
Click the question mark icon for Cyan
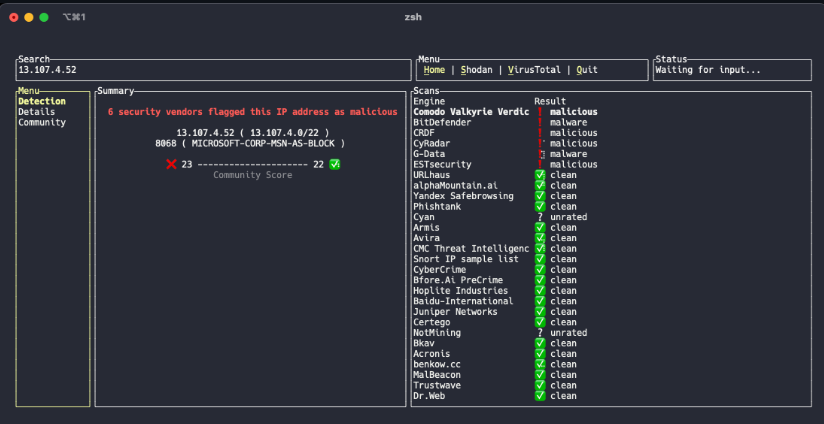click(540, 217)
